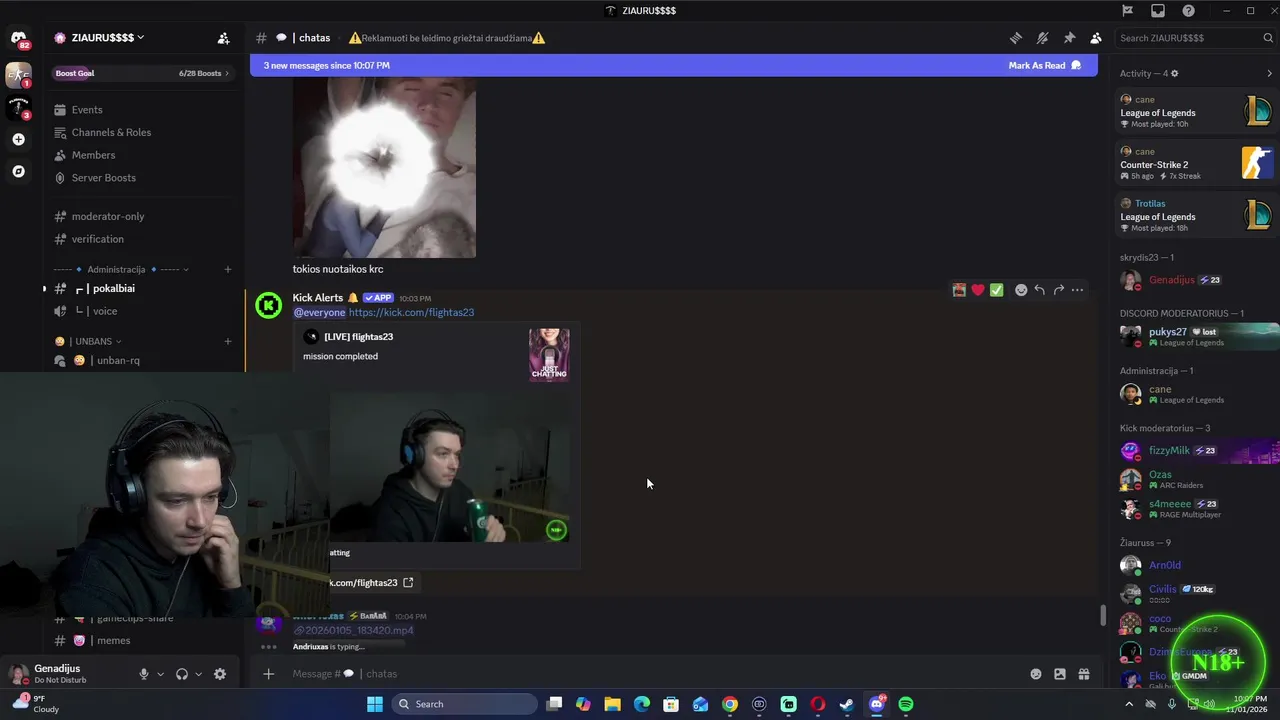Viewport: 1280px width, 720px height.
Task: Open add reaction smiley on Kick Alerts message
Action: tap(1021, 290)
